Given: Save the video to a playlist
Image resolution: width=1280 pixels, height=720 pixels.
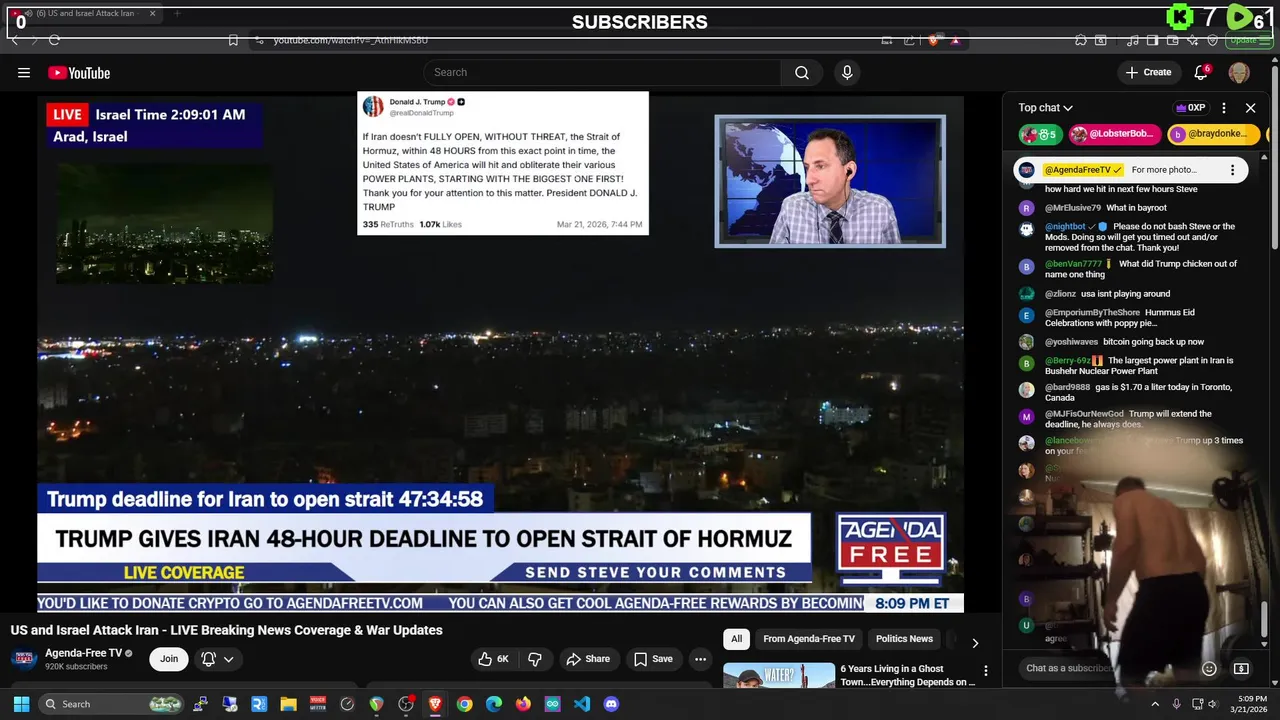Looking at the screenshot, I should click(x=653, y=659).
